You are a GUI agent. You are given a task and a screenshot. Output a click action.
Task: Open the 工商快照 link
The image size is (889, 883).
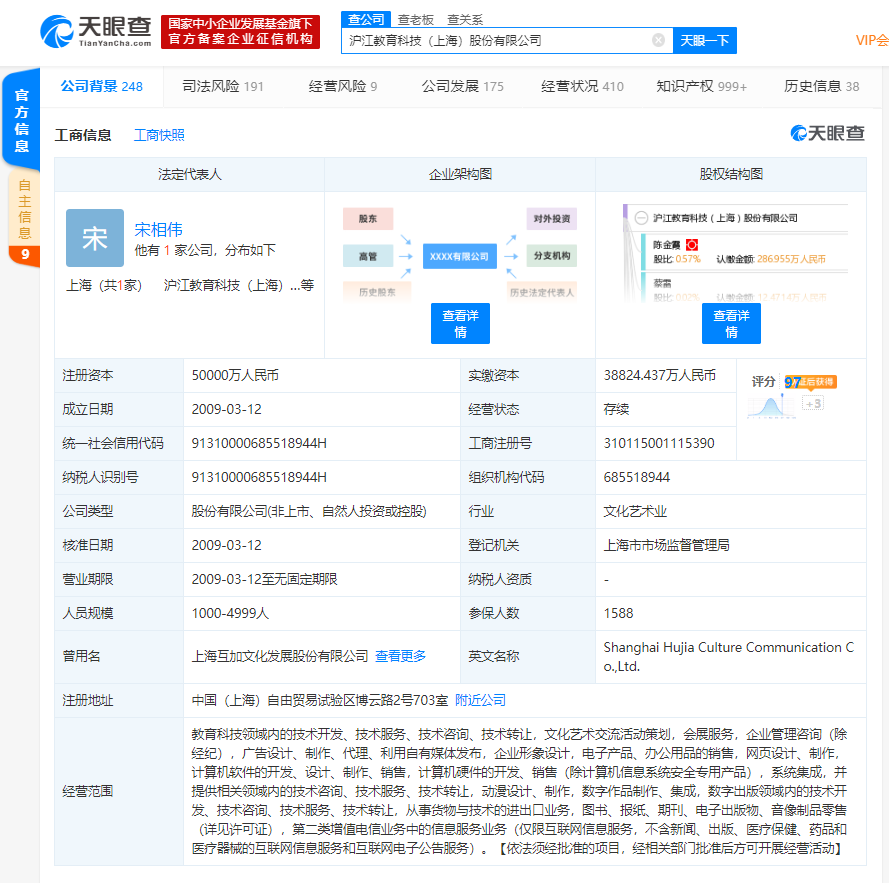(x=159, y=135)
